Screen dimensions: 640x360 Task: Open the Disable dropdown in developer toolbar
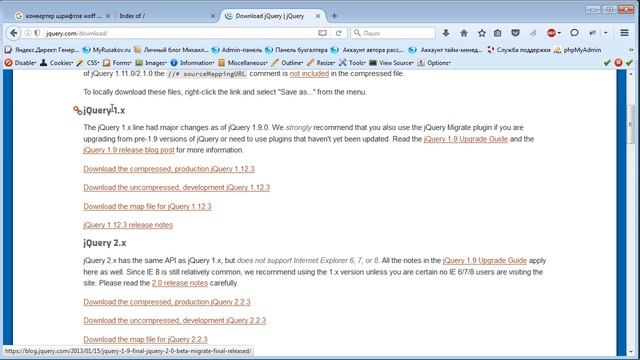pyautogui.click(x=20, y=63)
